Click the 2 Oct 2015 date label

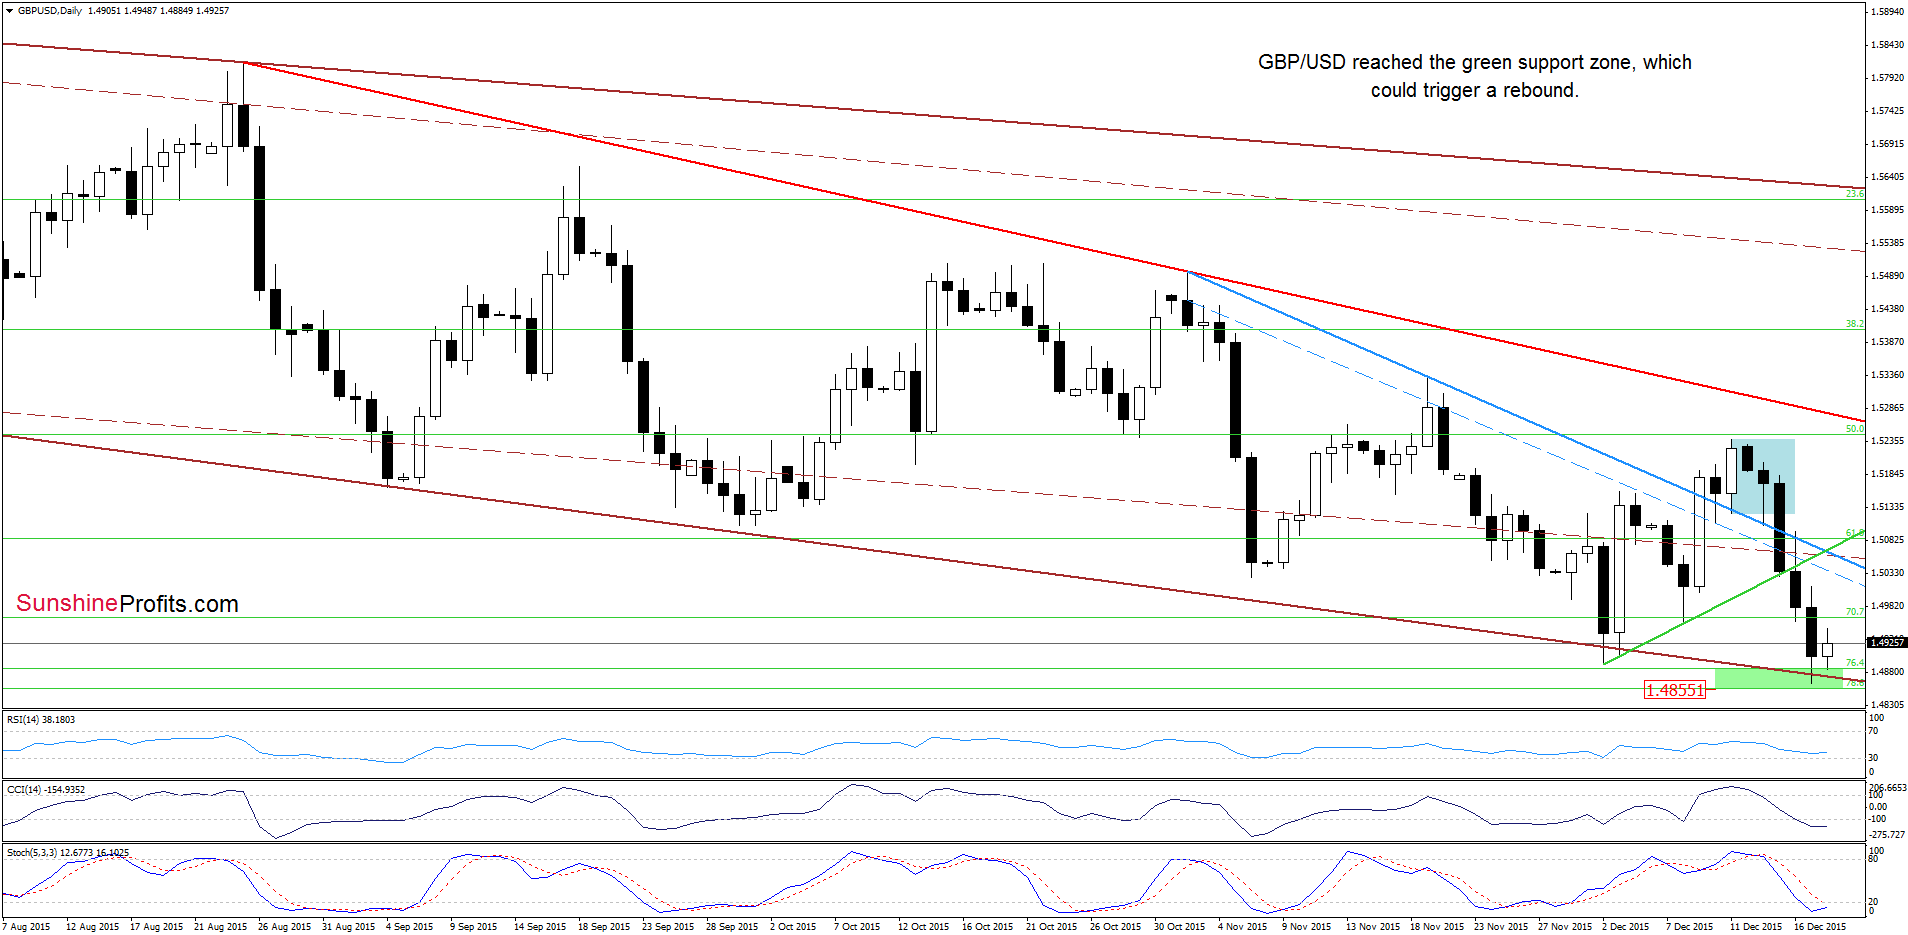click(793, 927)
